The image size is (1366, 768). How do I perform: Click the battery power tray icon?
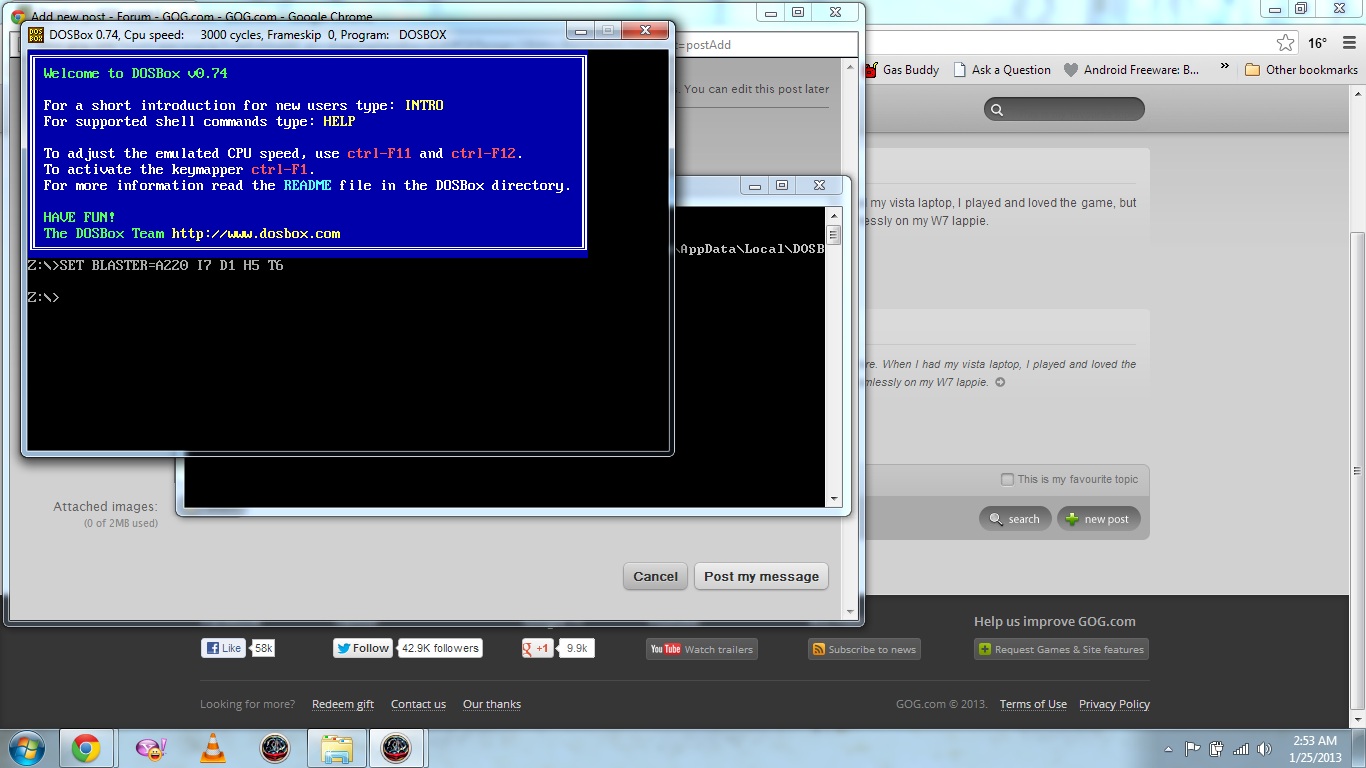(x=1217, y=748)
